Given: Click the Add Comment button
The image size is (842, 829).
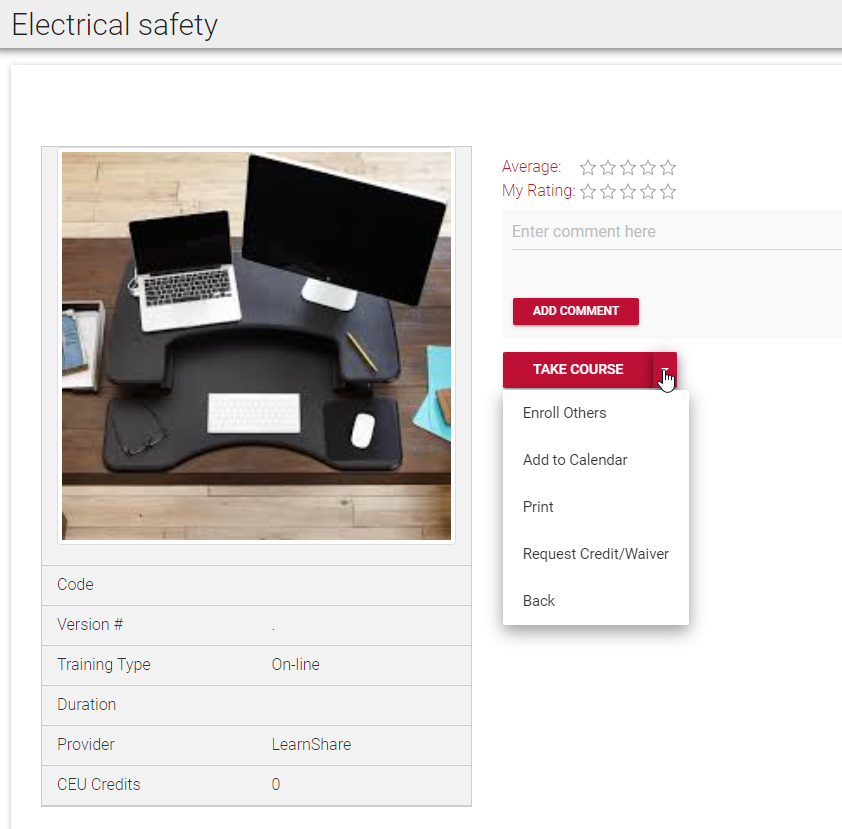Looking at the screenshot, I should (x=576, y=311).
